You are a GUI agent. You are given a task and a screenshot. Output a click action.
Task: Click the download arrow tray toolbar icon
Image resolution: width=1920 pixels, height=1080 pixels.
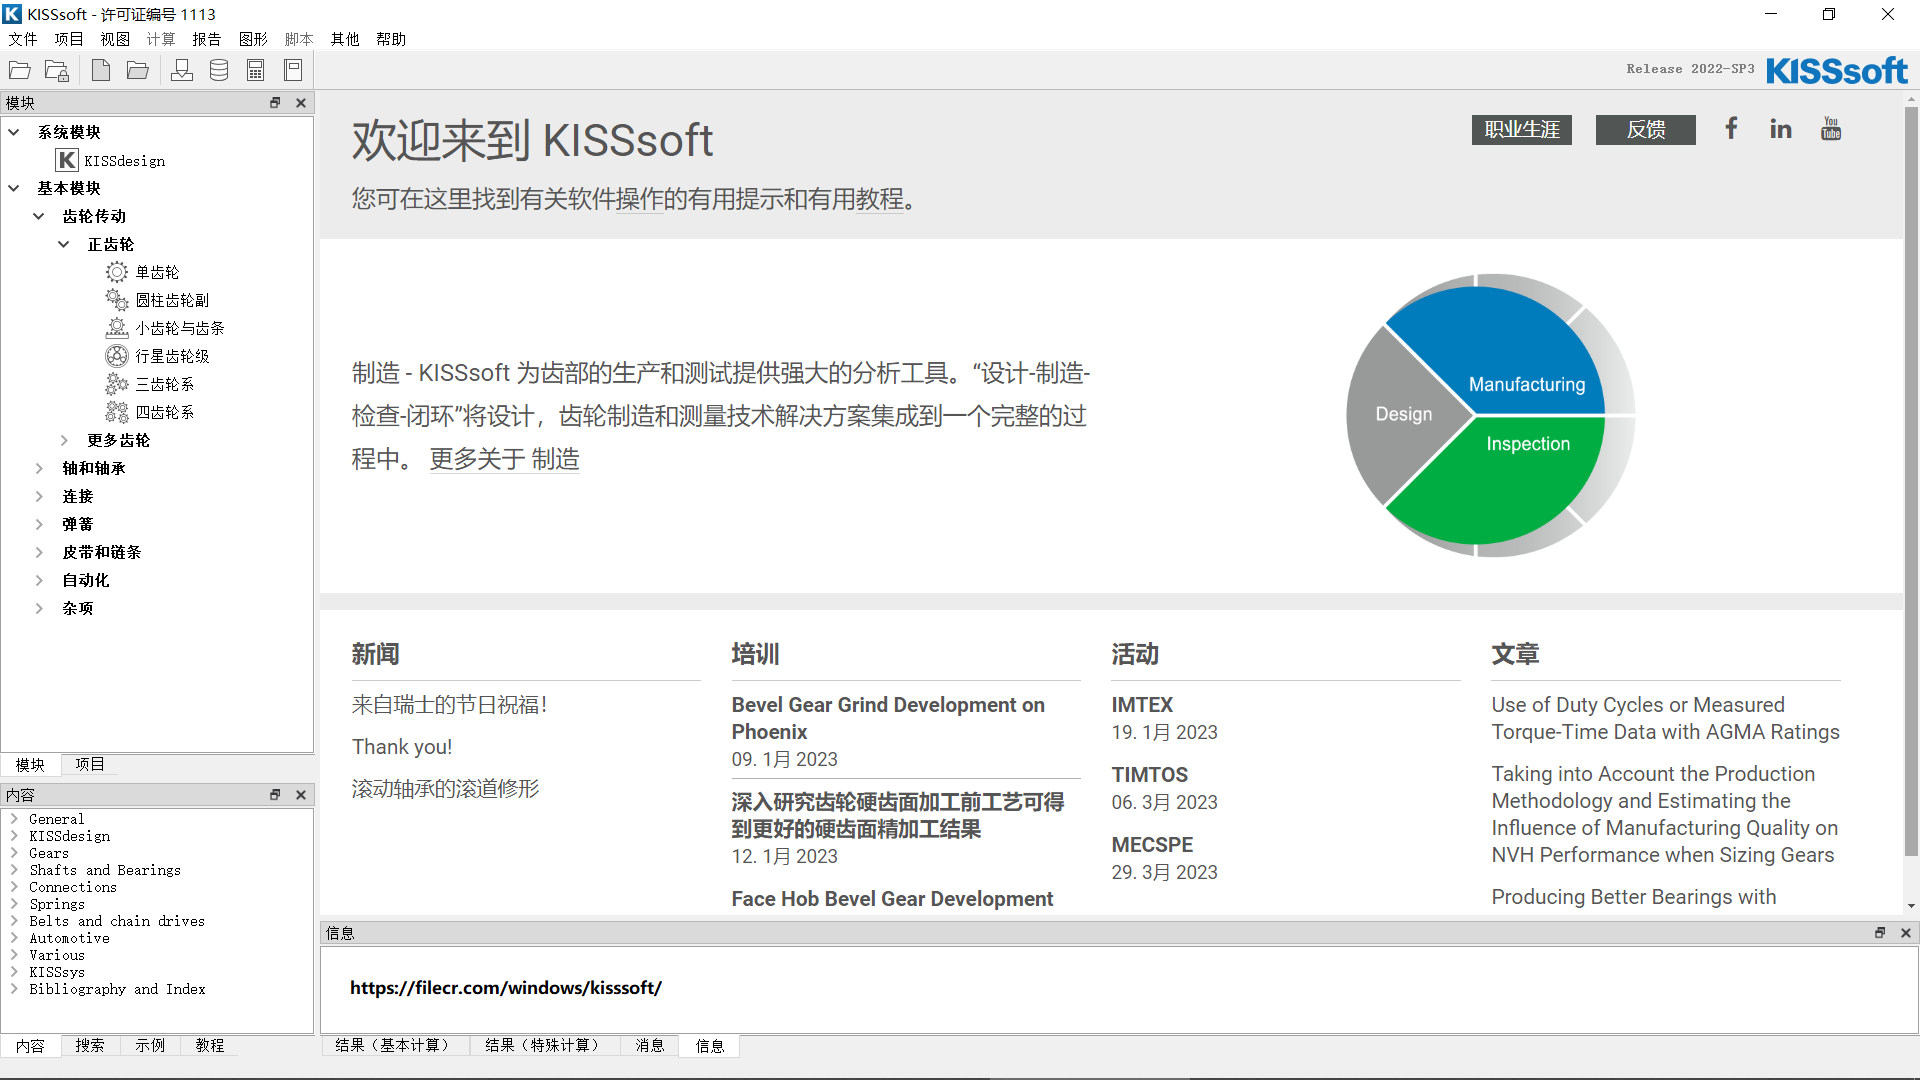click(182, 70)
